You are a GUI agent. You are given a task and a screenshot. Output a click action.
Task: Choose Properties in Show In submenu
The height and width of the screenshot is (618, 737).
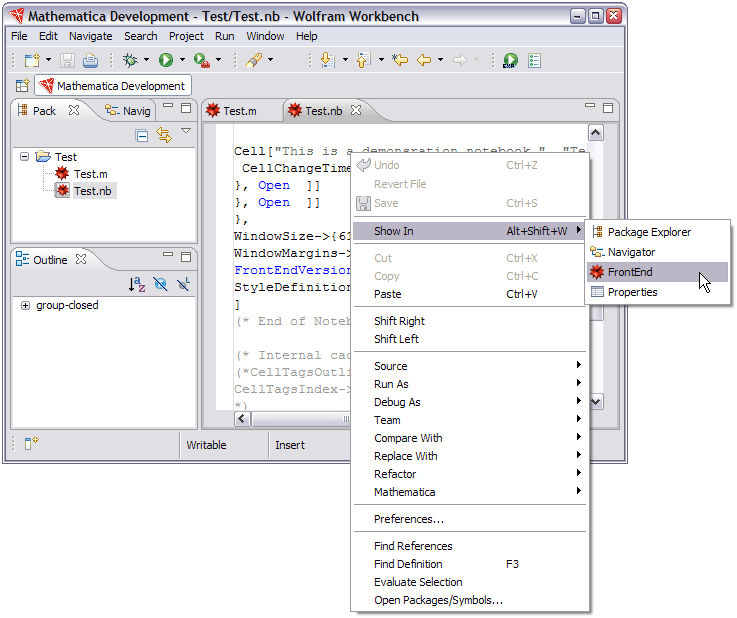657,292
